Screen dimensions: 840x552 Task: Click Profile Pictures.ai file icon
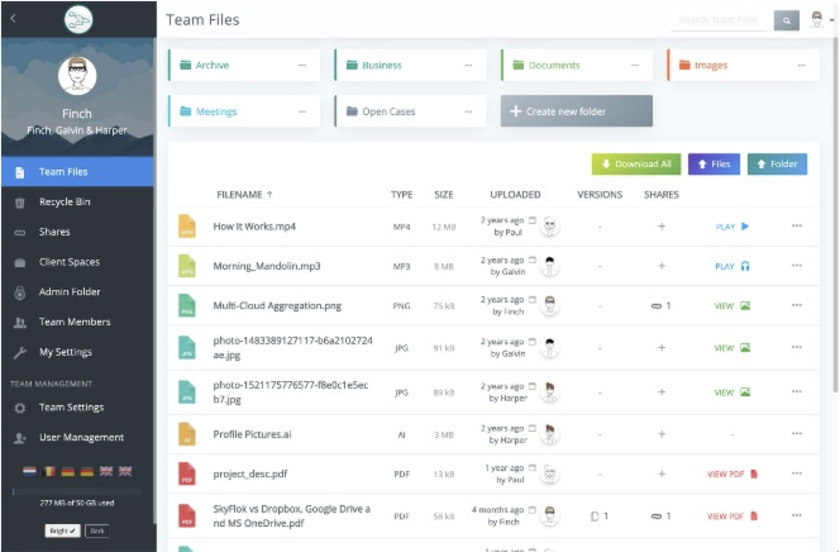coord(186,434)
